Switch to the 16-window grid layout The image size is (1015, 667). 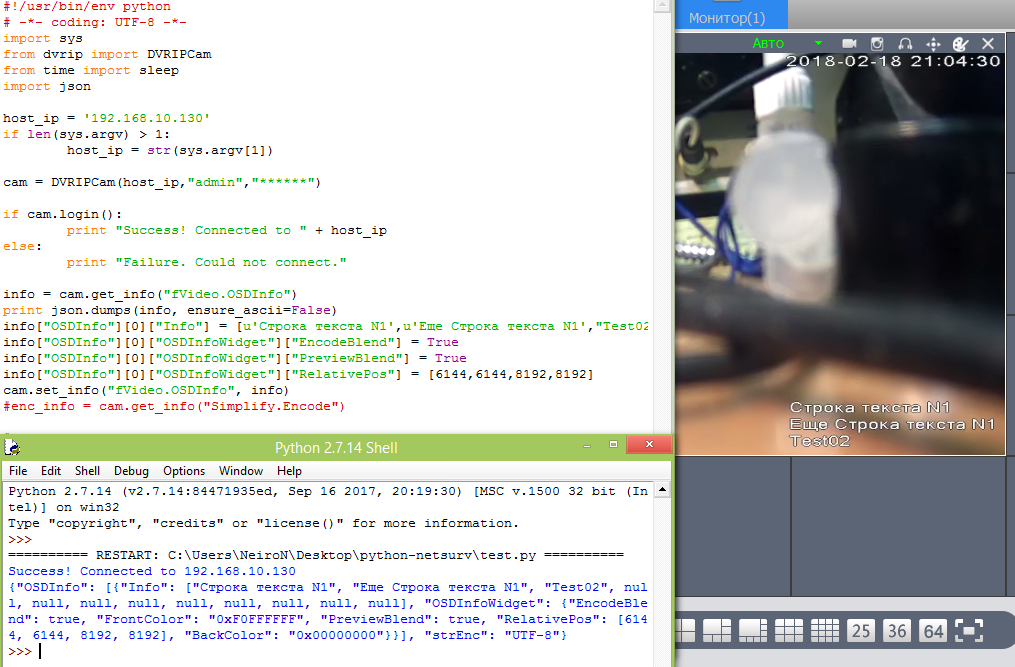point(823,630)
